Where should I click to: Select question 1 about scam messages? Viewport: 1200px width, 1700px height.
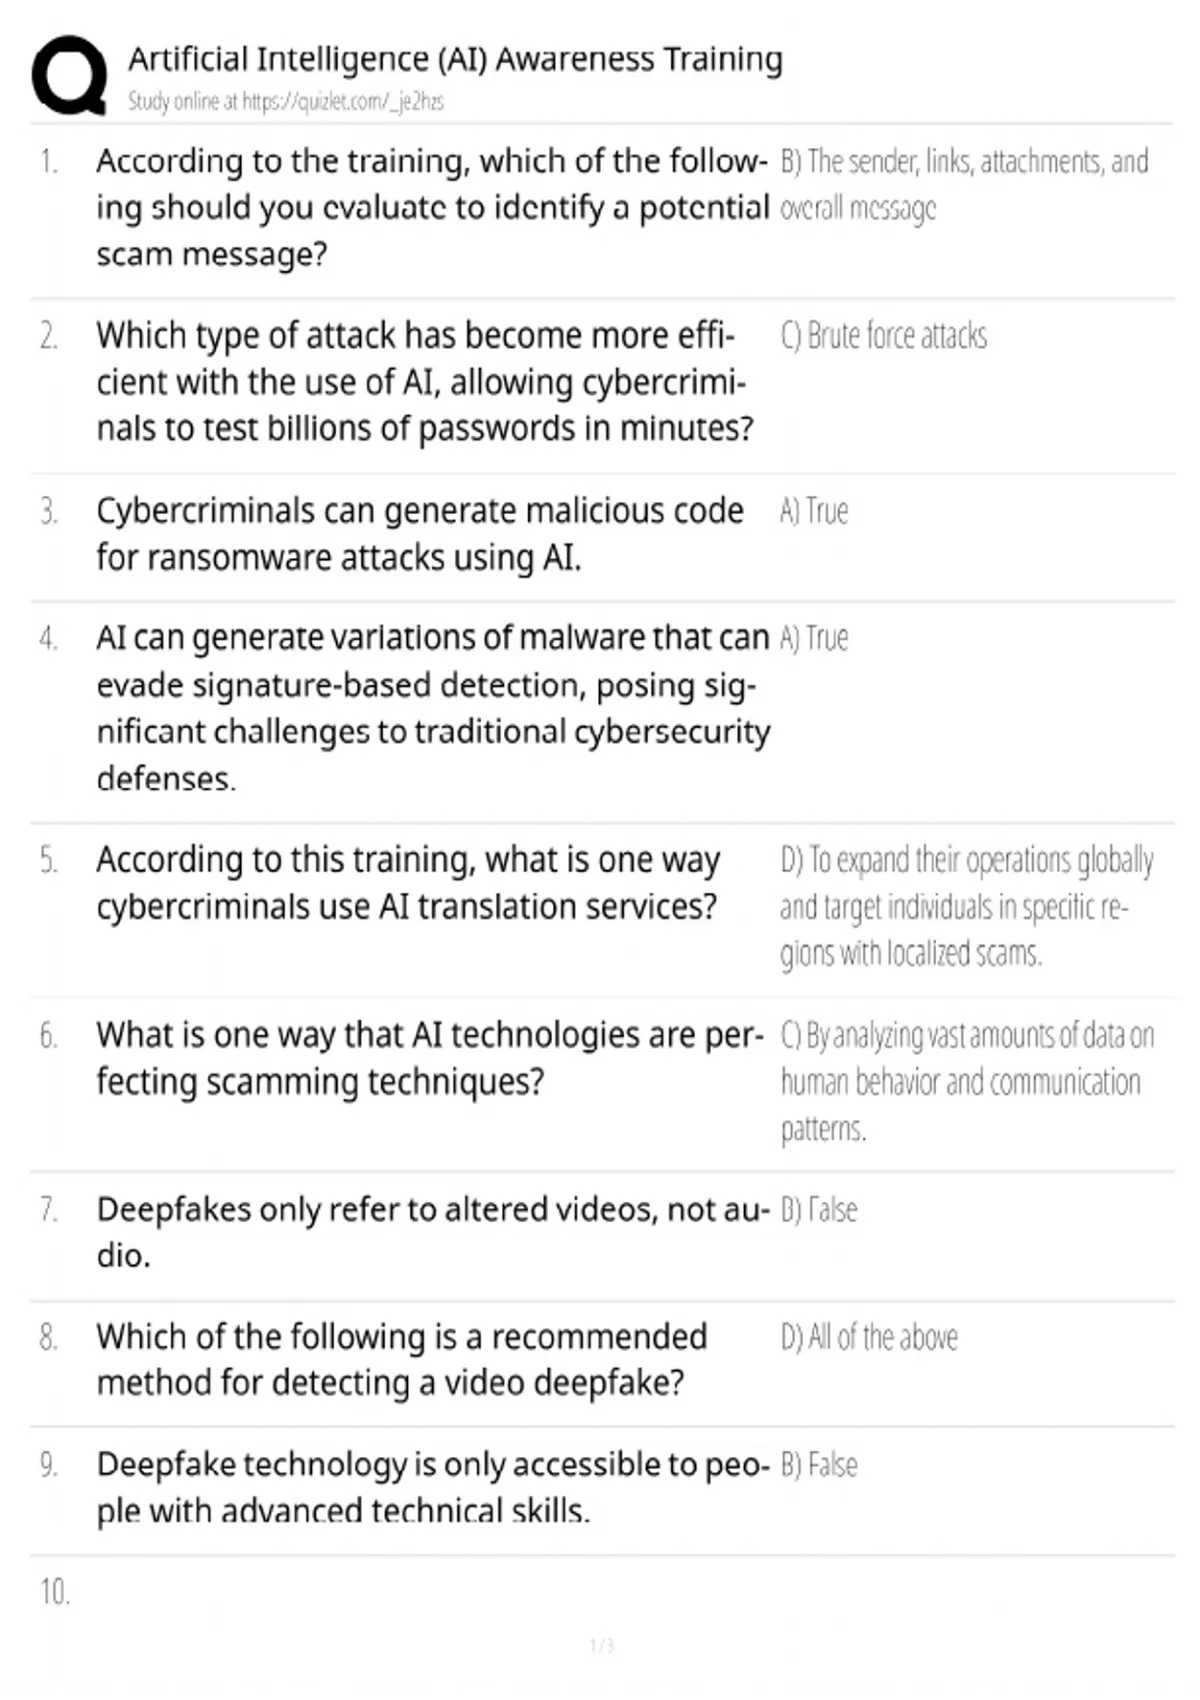click(x=432, y=208)
